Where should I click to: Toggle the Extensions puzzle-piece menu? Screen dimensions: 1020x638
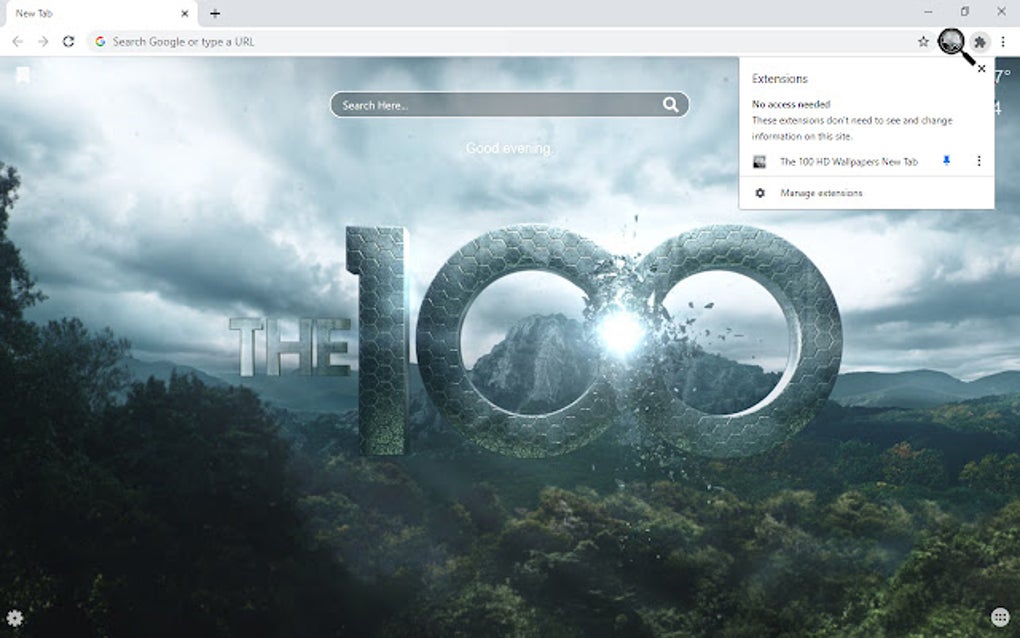point(980,42)
